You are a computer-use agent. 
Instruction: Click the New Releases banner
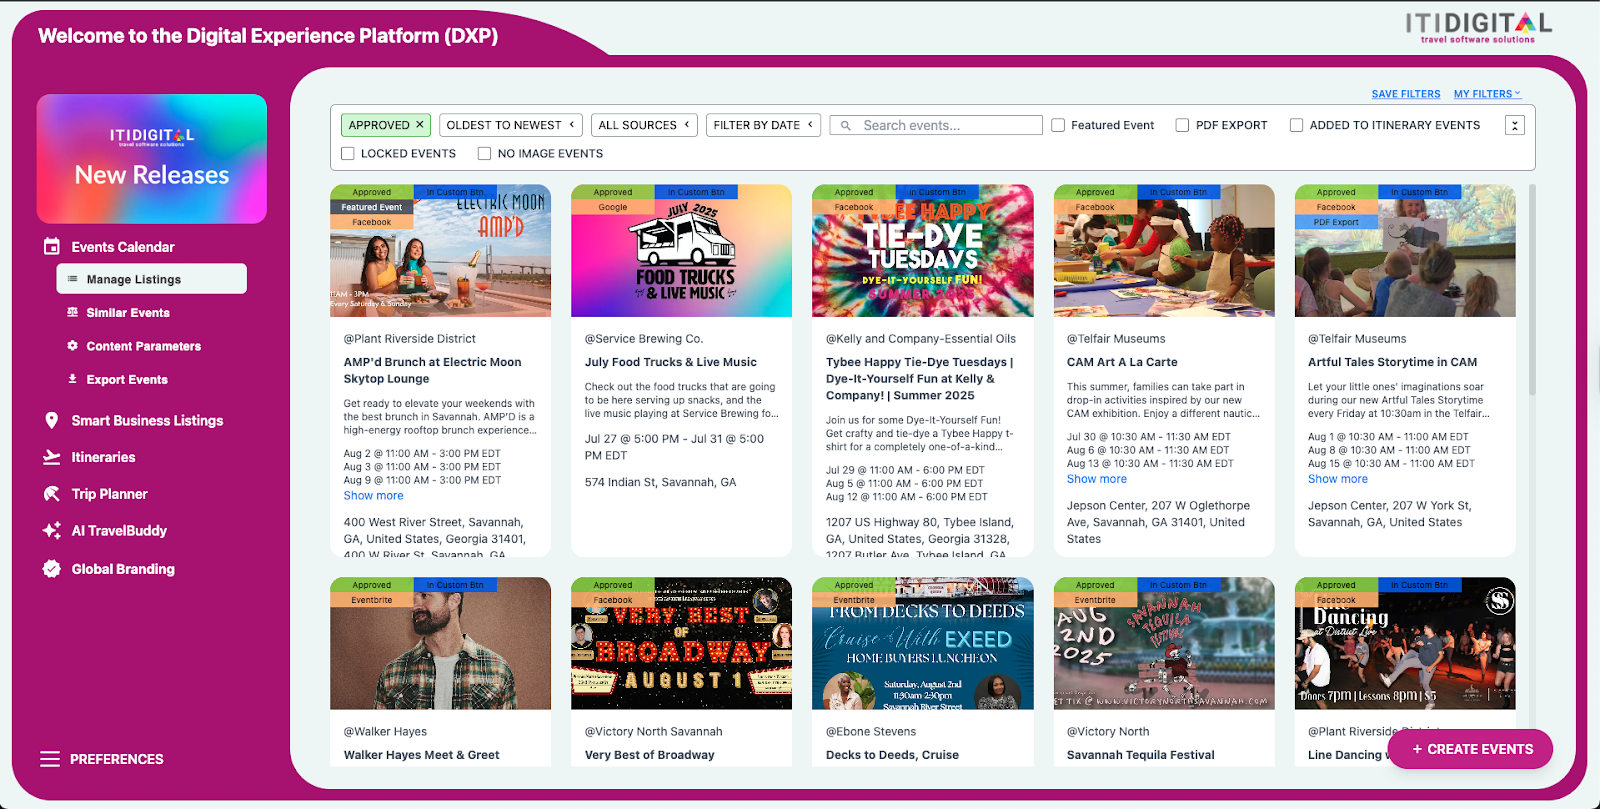point(152,159)
